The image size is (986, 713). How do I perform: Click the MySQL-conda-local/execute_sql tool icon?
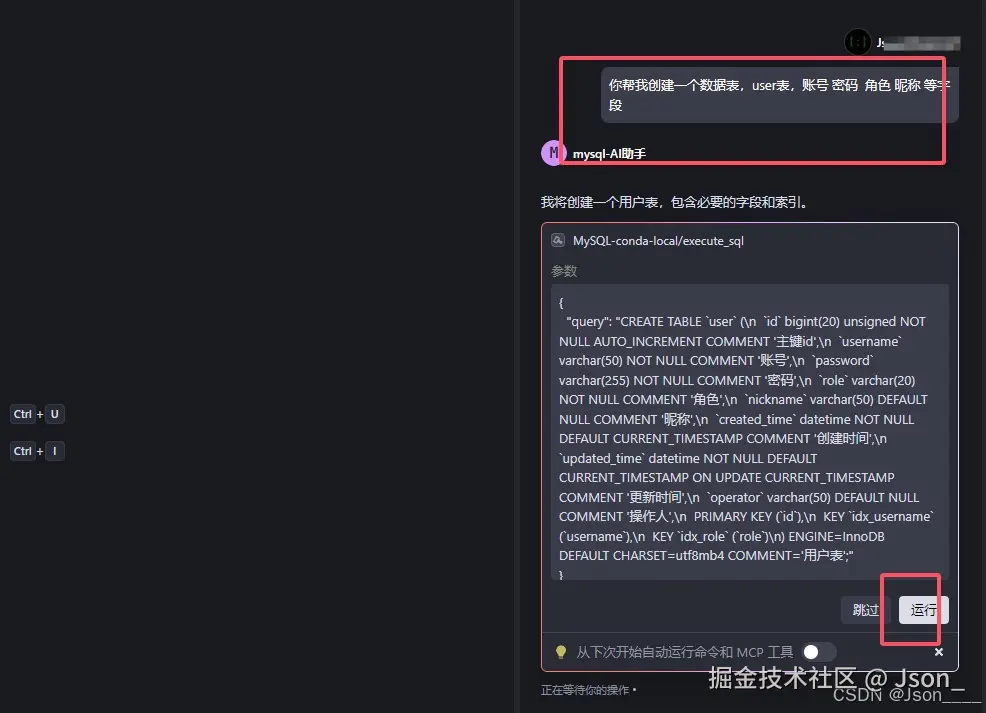coord(557,240)
